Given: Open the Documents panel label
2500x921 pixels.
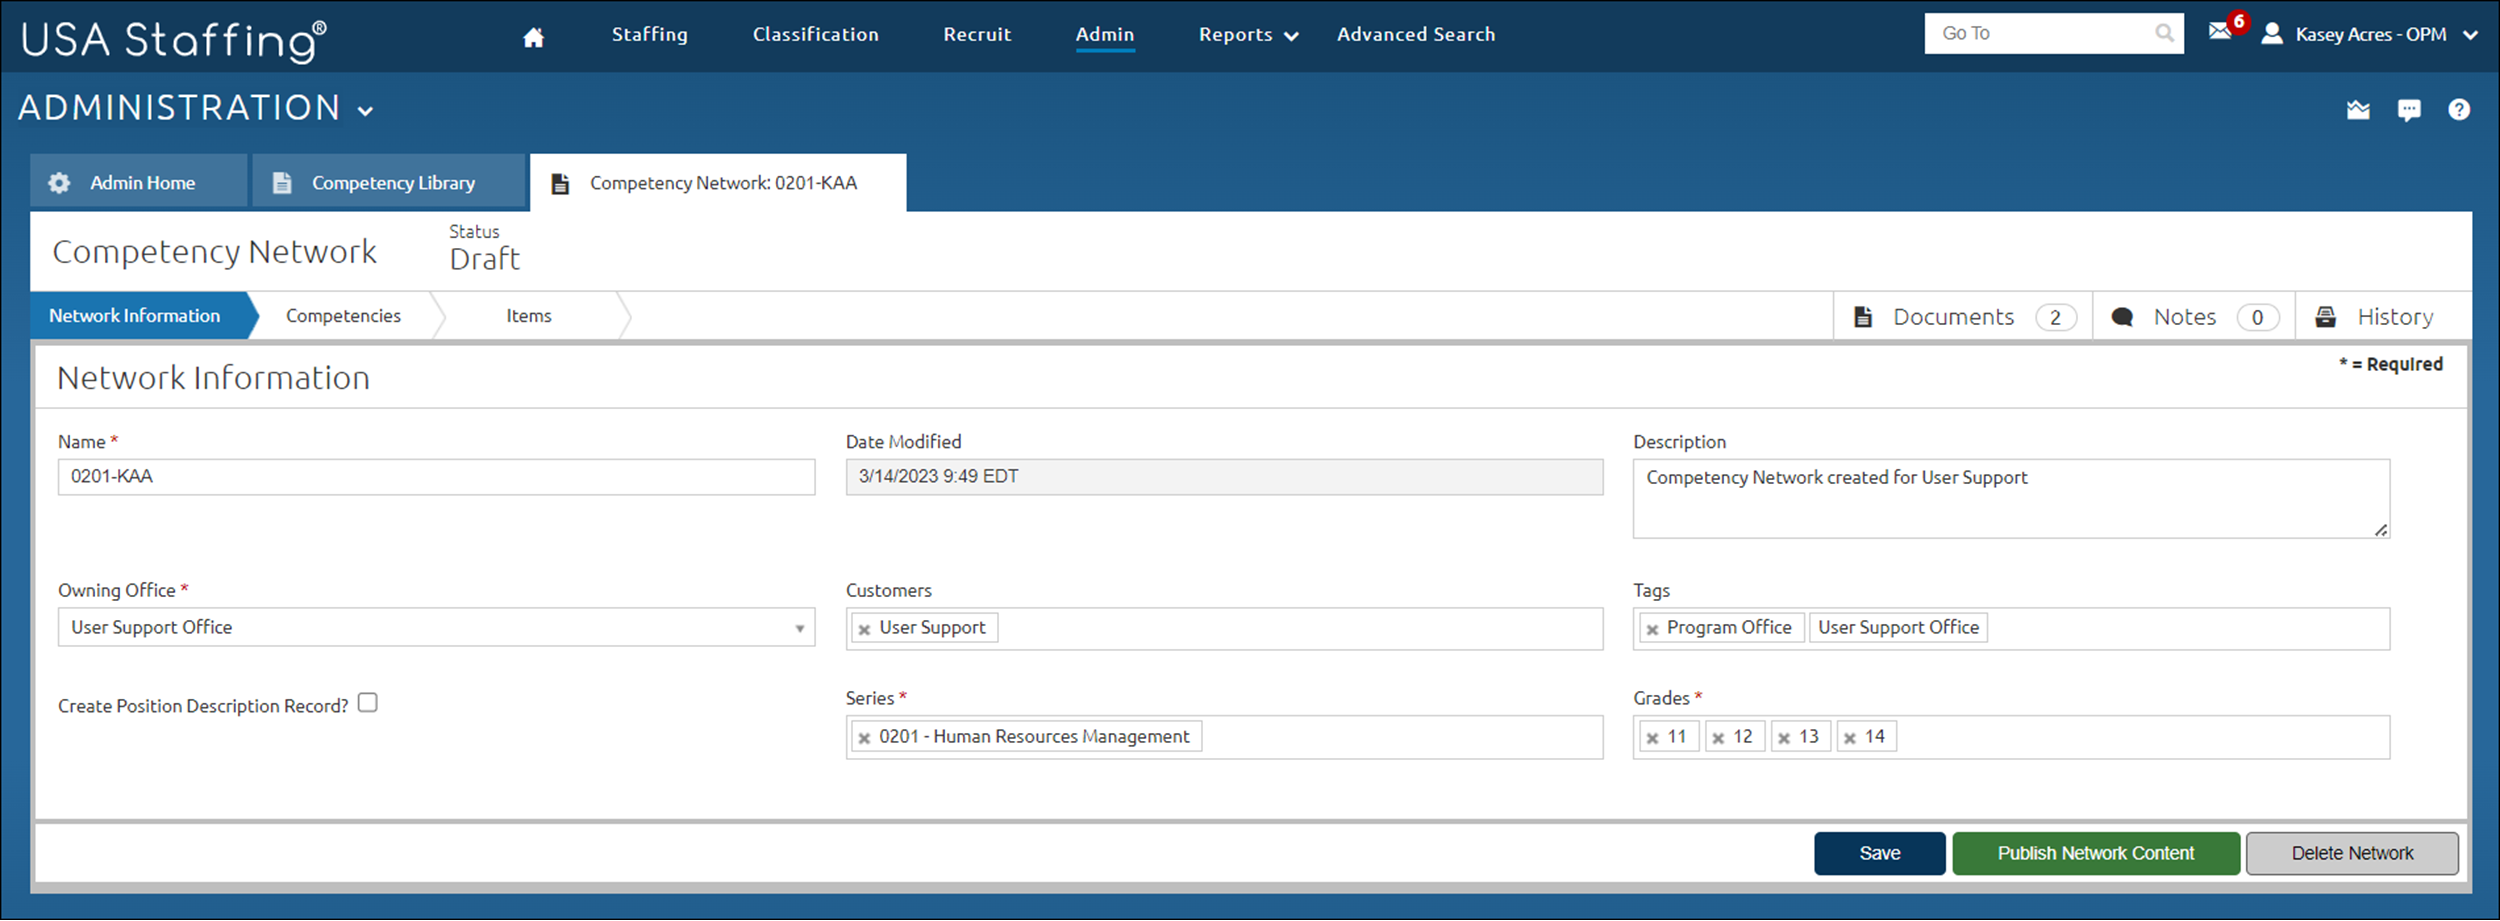Looking at the screenshot, I should 1953,317.
